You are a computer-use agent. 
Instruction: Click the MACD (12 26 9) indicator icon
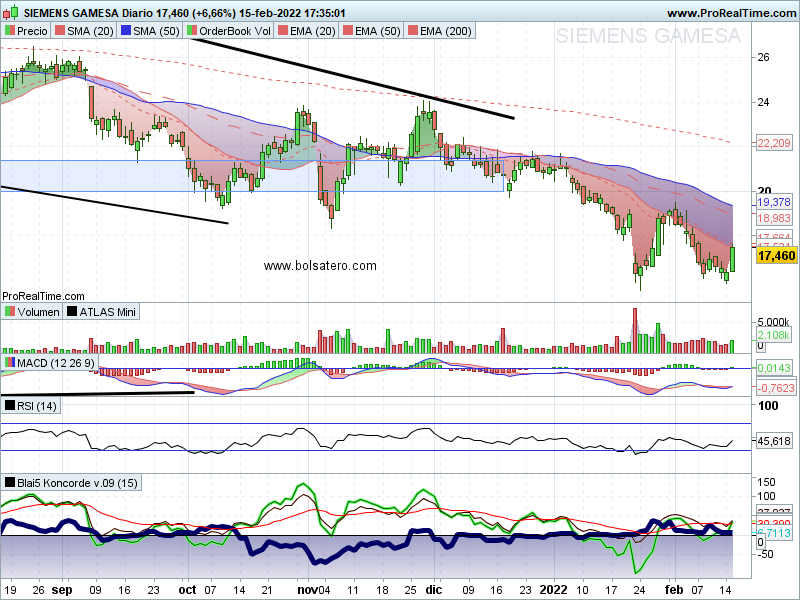click(10, 363)
